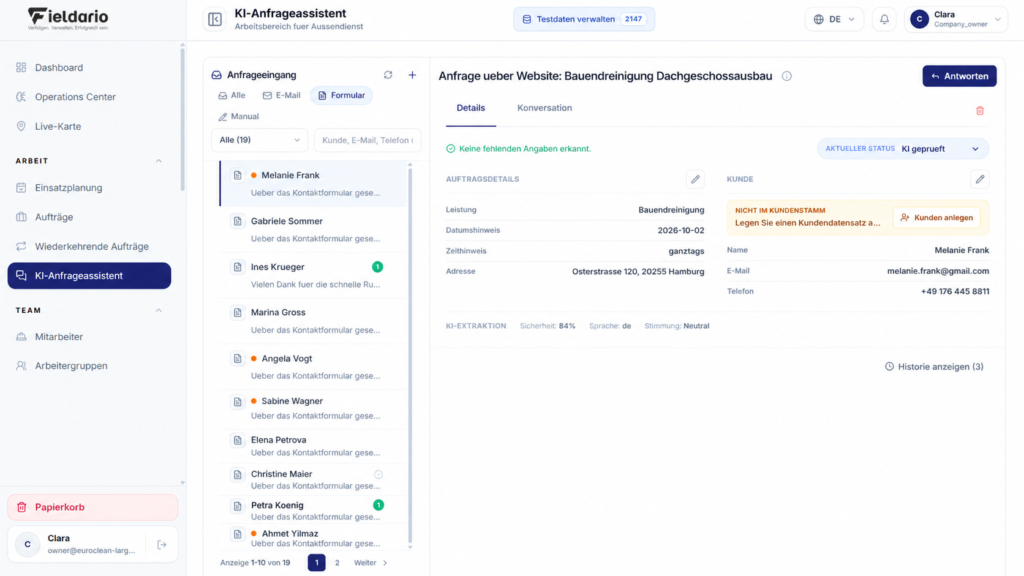Click the info icon next to the inquiry title
1024x576 pixels.
787,76
